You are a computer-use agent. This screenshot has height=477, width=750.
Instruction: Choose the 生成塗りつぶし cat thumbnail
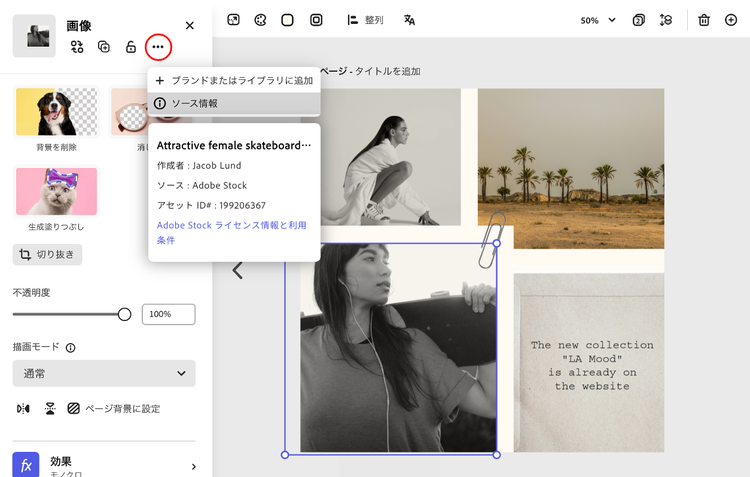pos(56,191)
